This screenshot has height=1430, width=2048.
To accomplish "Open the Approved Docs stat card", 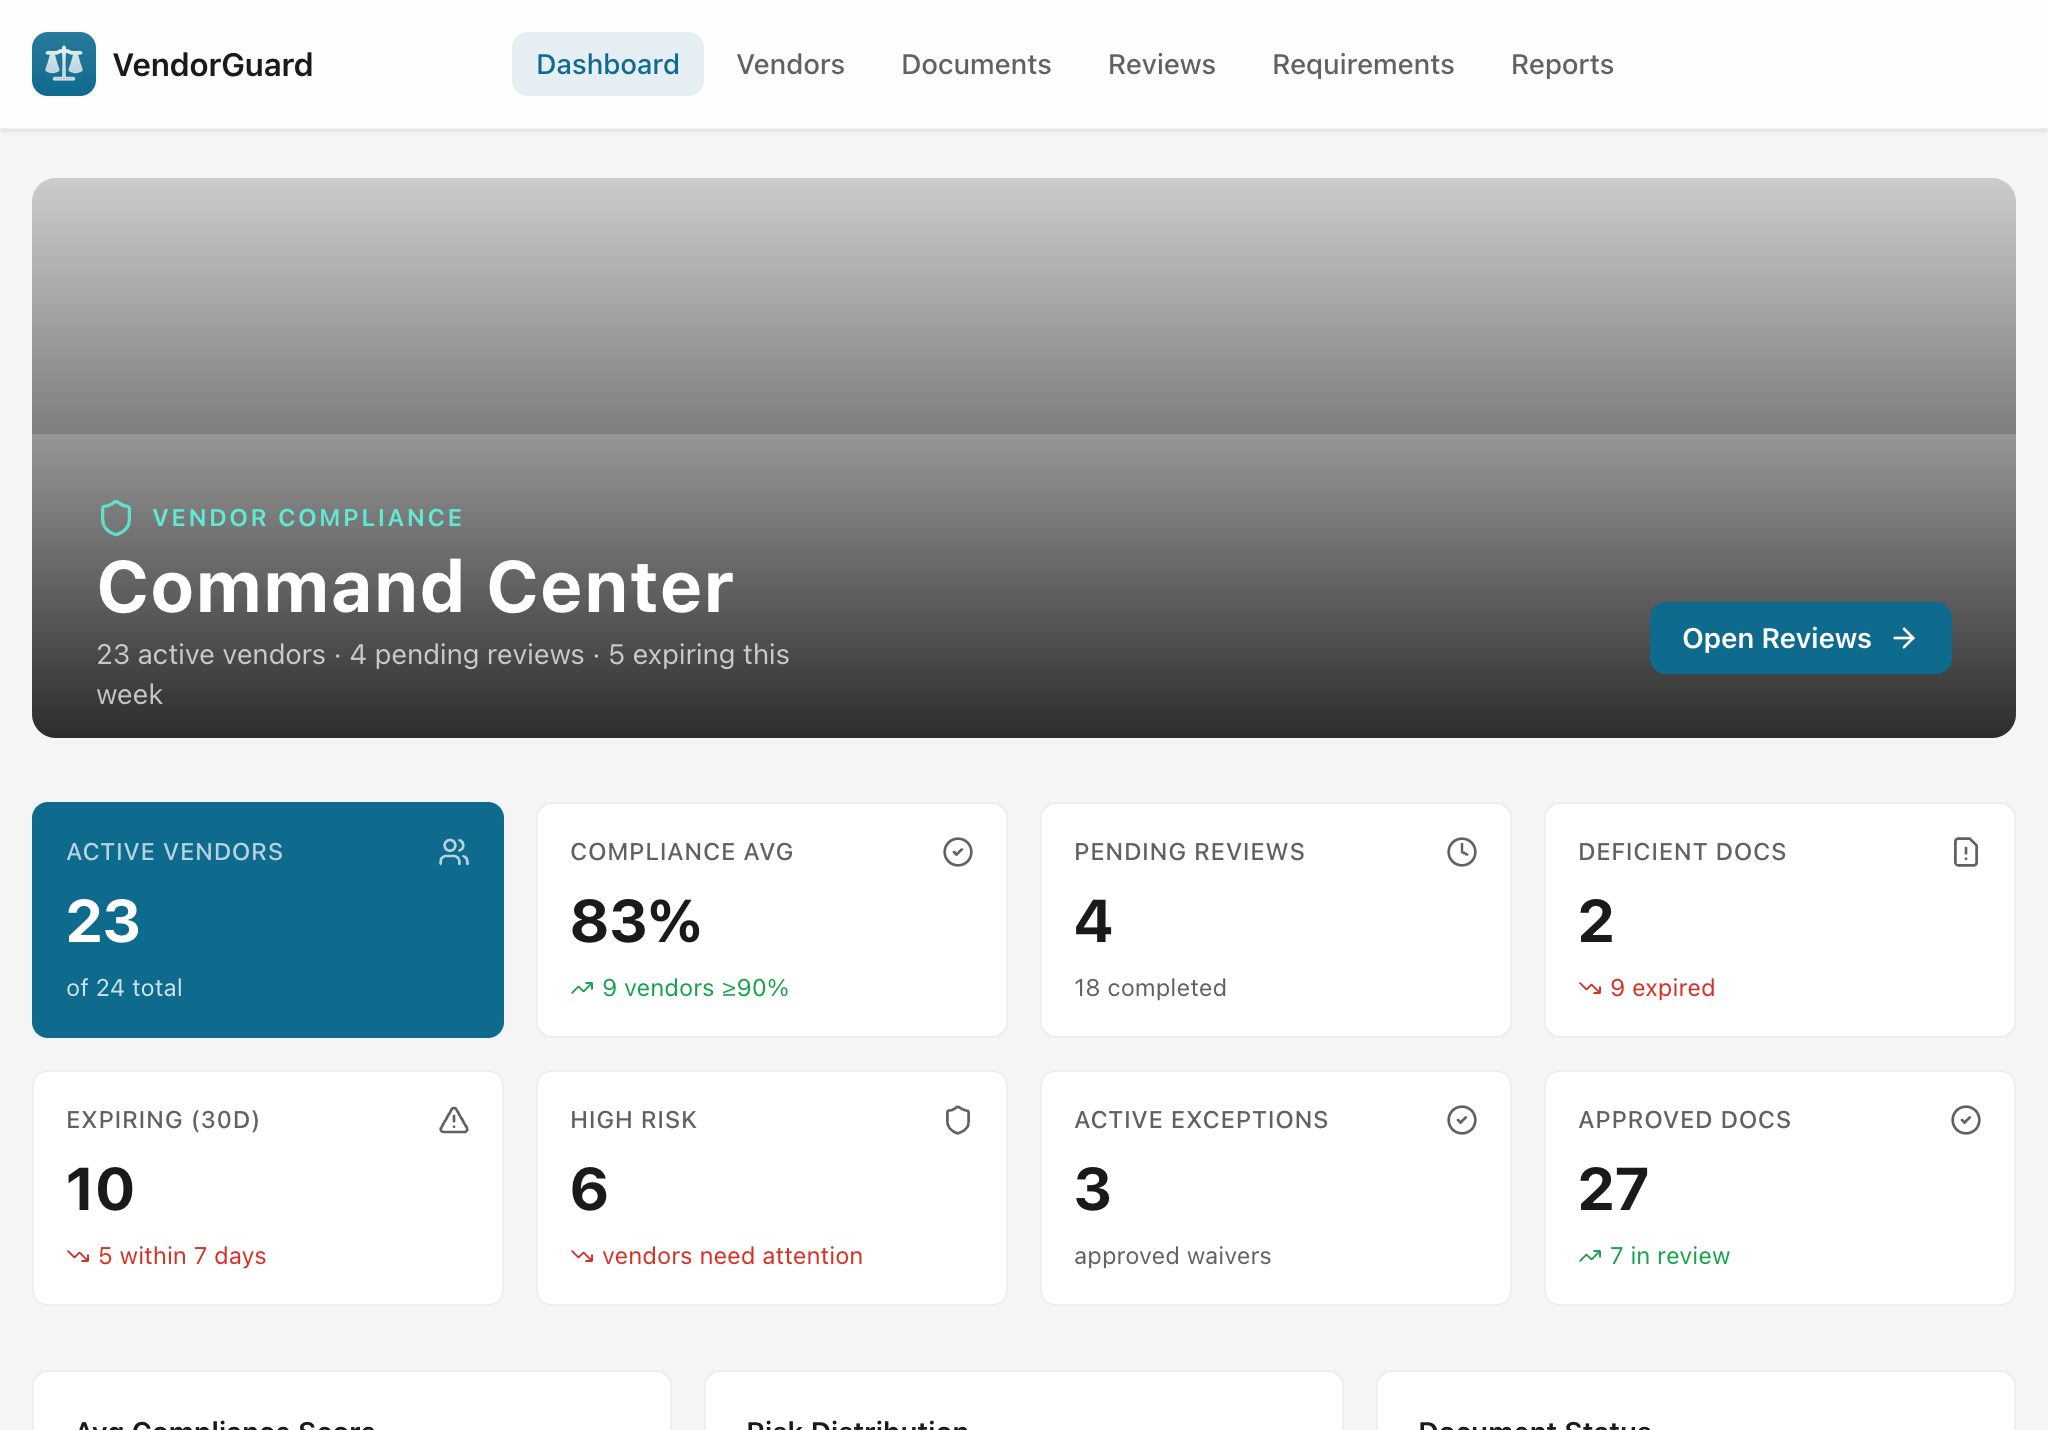I will coord(1780,1188).
